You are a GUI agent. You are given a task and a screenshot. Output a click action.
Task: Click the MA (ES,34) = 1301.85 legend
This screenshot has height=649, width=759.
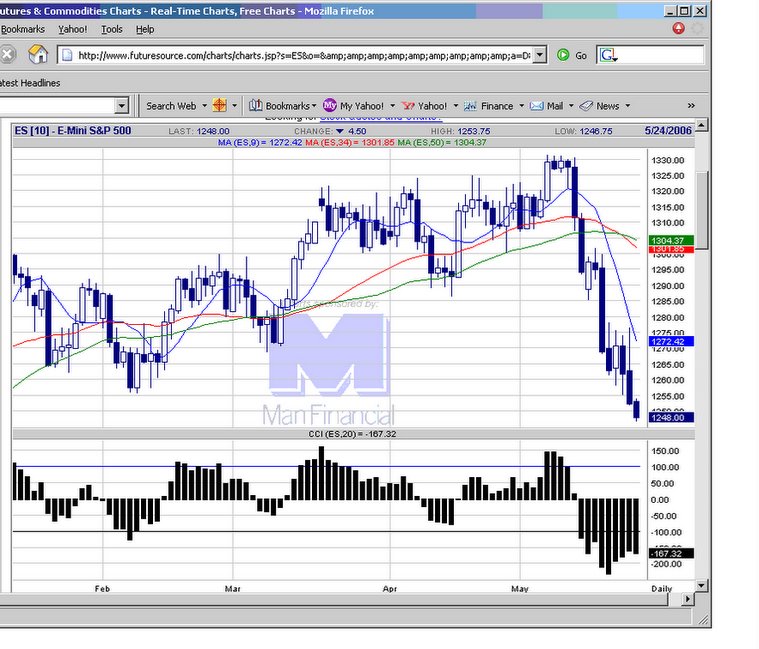coord(350,143)
